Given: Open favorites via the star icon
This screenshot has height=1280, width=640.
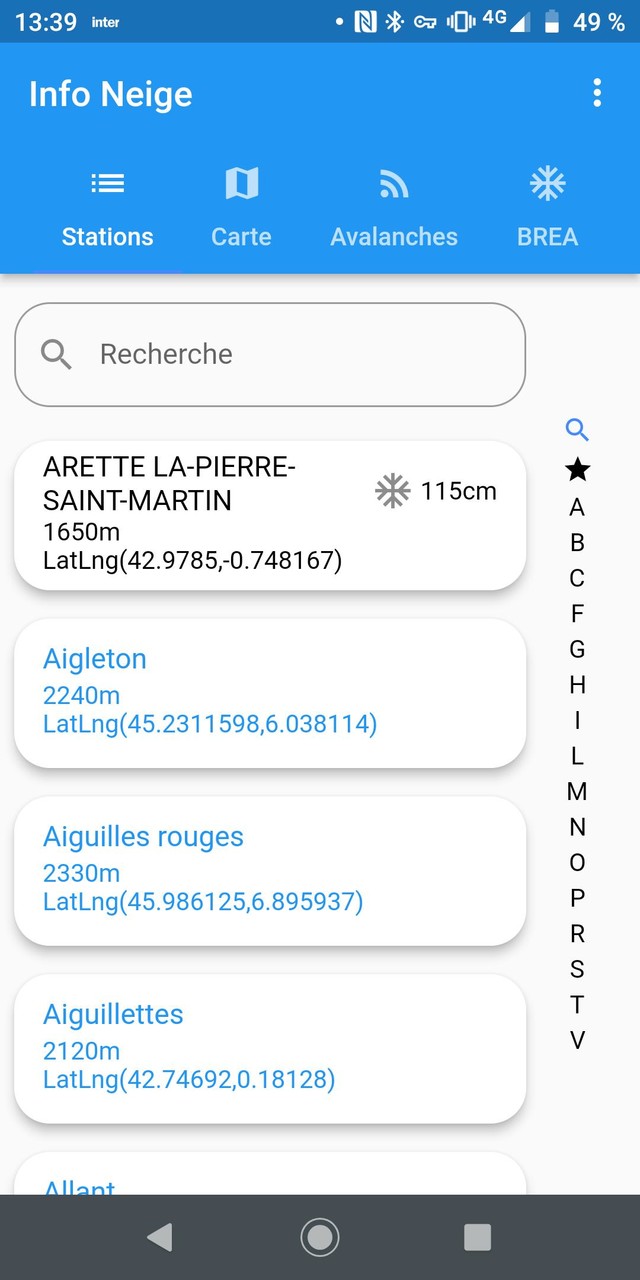Looking at the screenshot, I should click(577, 469).
